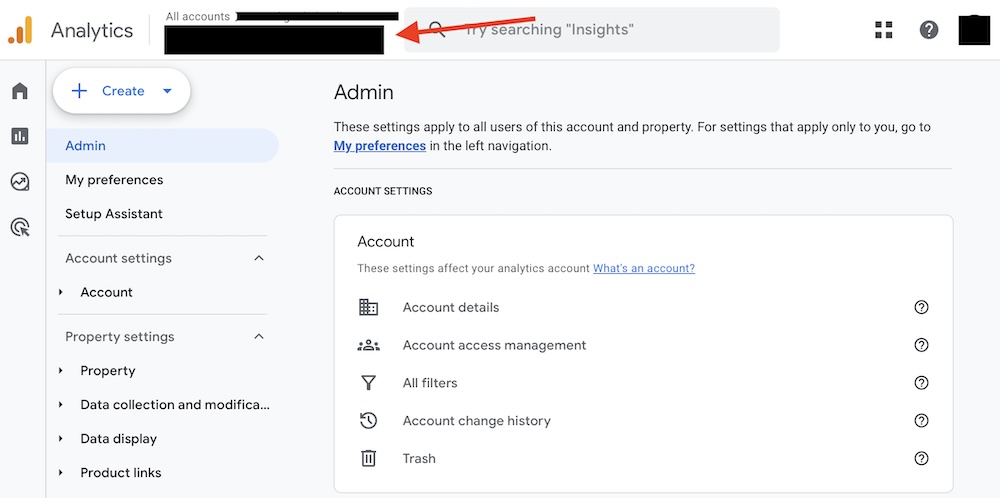The image size is (1000, 498).
Task: Collapse the Account settings section chevron
Action: pos(259,258)
